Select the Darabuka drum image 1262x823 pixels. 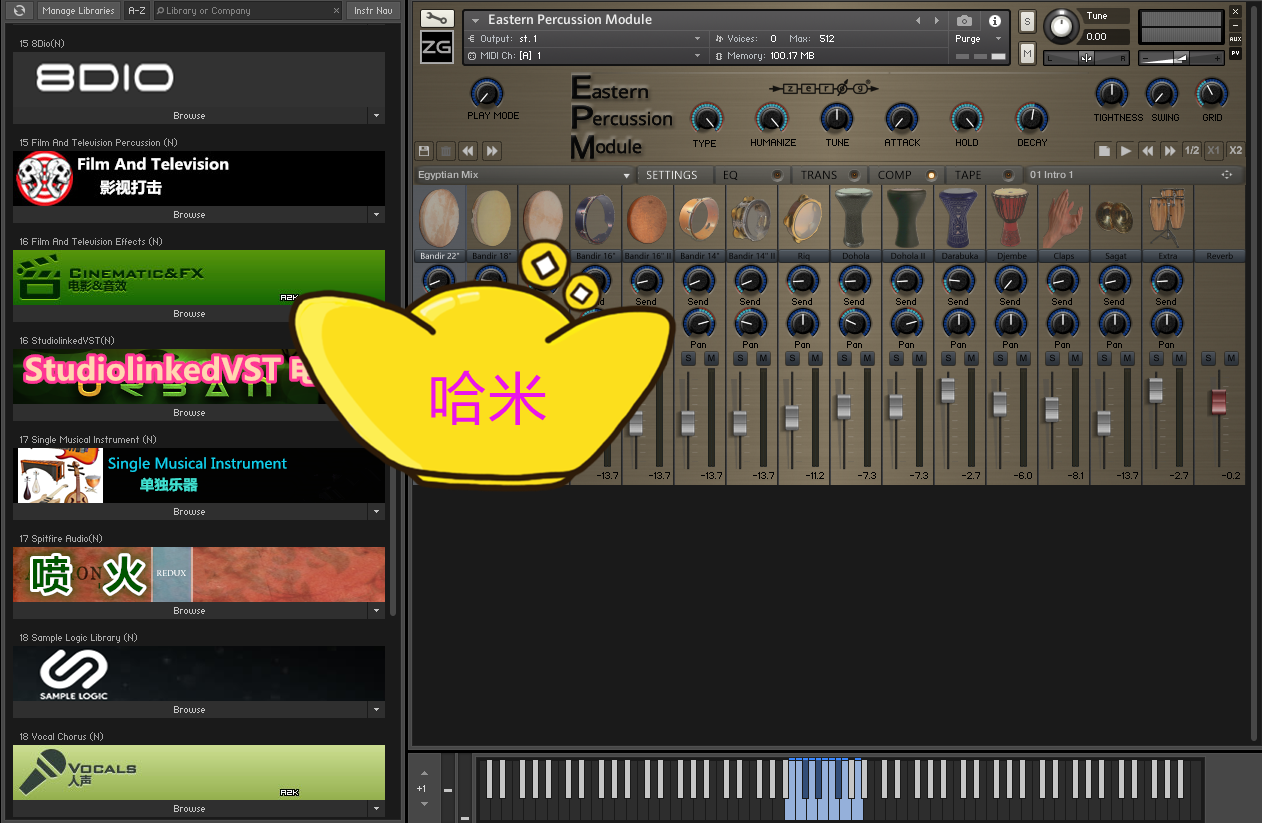coord(959,218)
